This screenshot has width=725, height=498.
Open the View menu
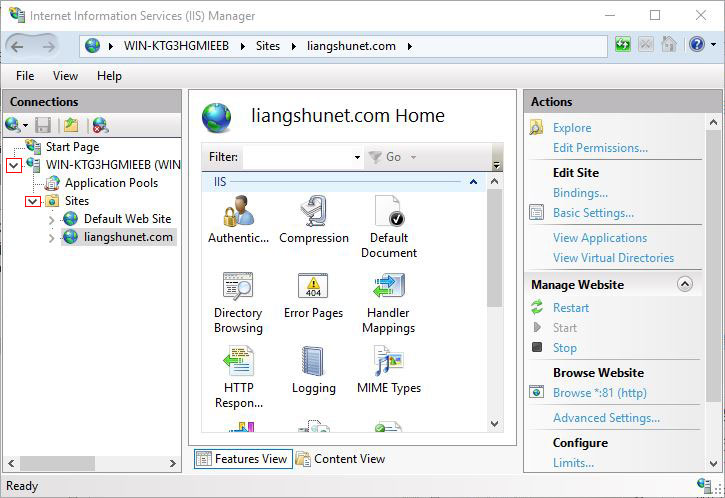point(65,75)
